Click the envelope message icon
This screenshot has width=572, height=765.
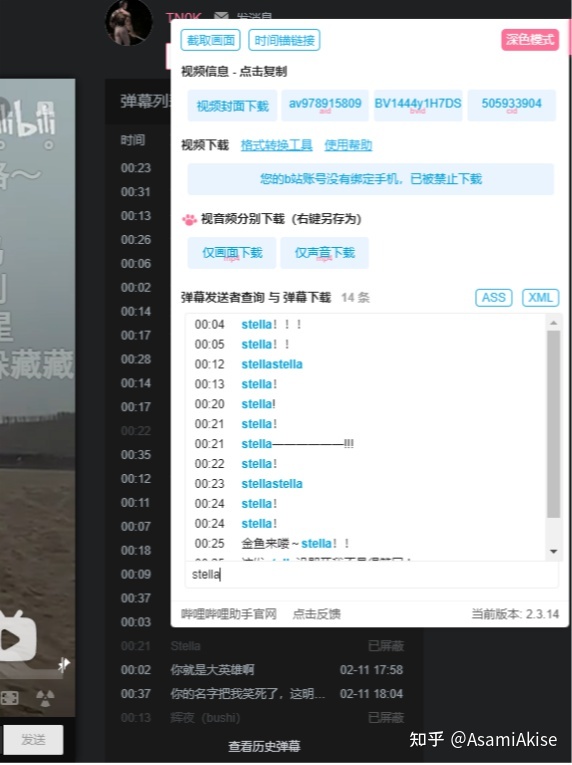tap(221, 16)
